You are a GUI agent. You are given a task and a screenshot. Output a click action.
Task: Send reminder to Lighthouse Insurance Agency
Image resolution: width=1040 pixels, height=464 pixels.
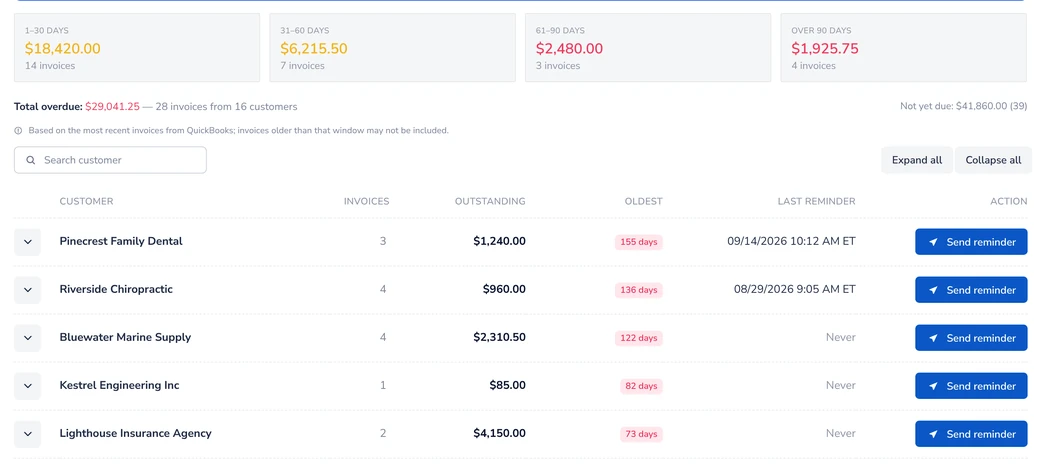click(x=971, y=434)
